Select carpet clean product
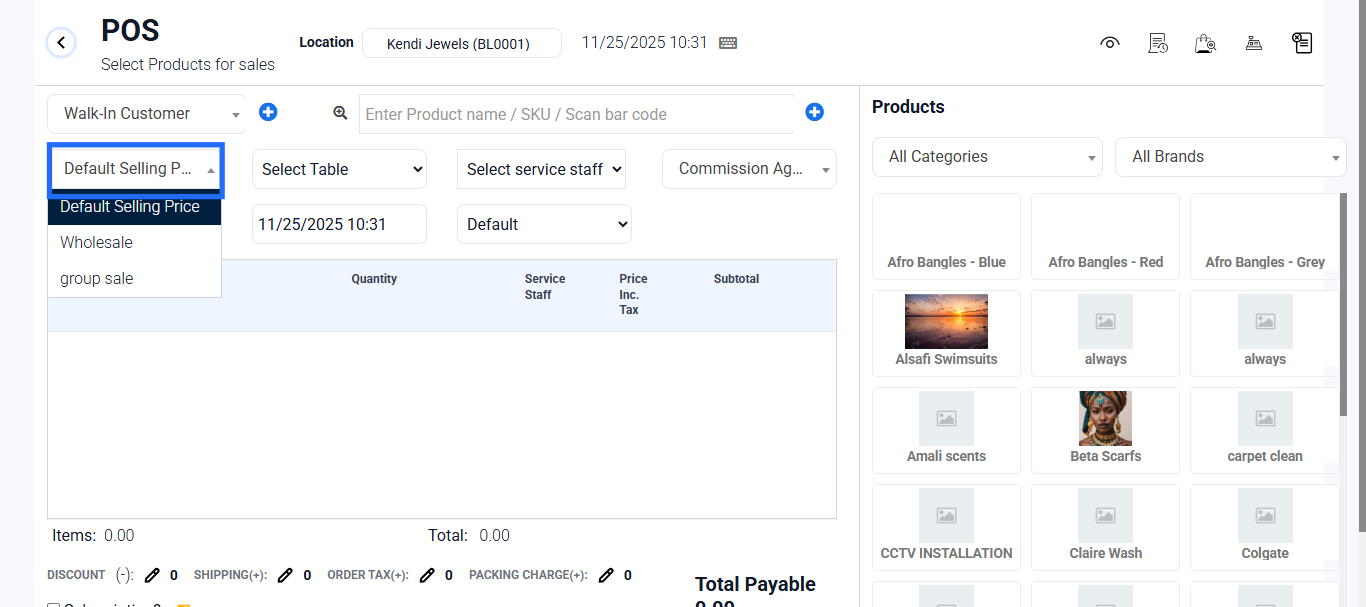 [1264, 430]
